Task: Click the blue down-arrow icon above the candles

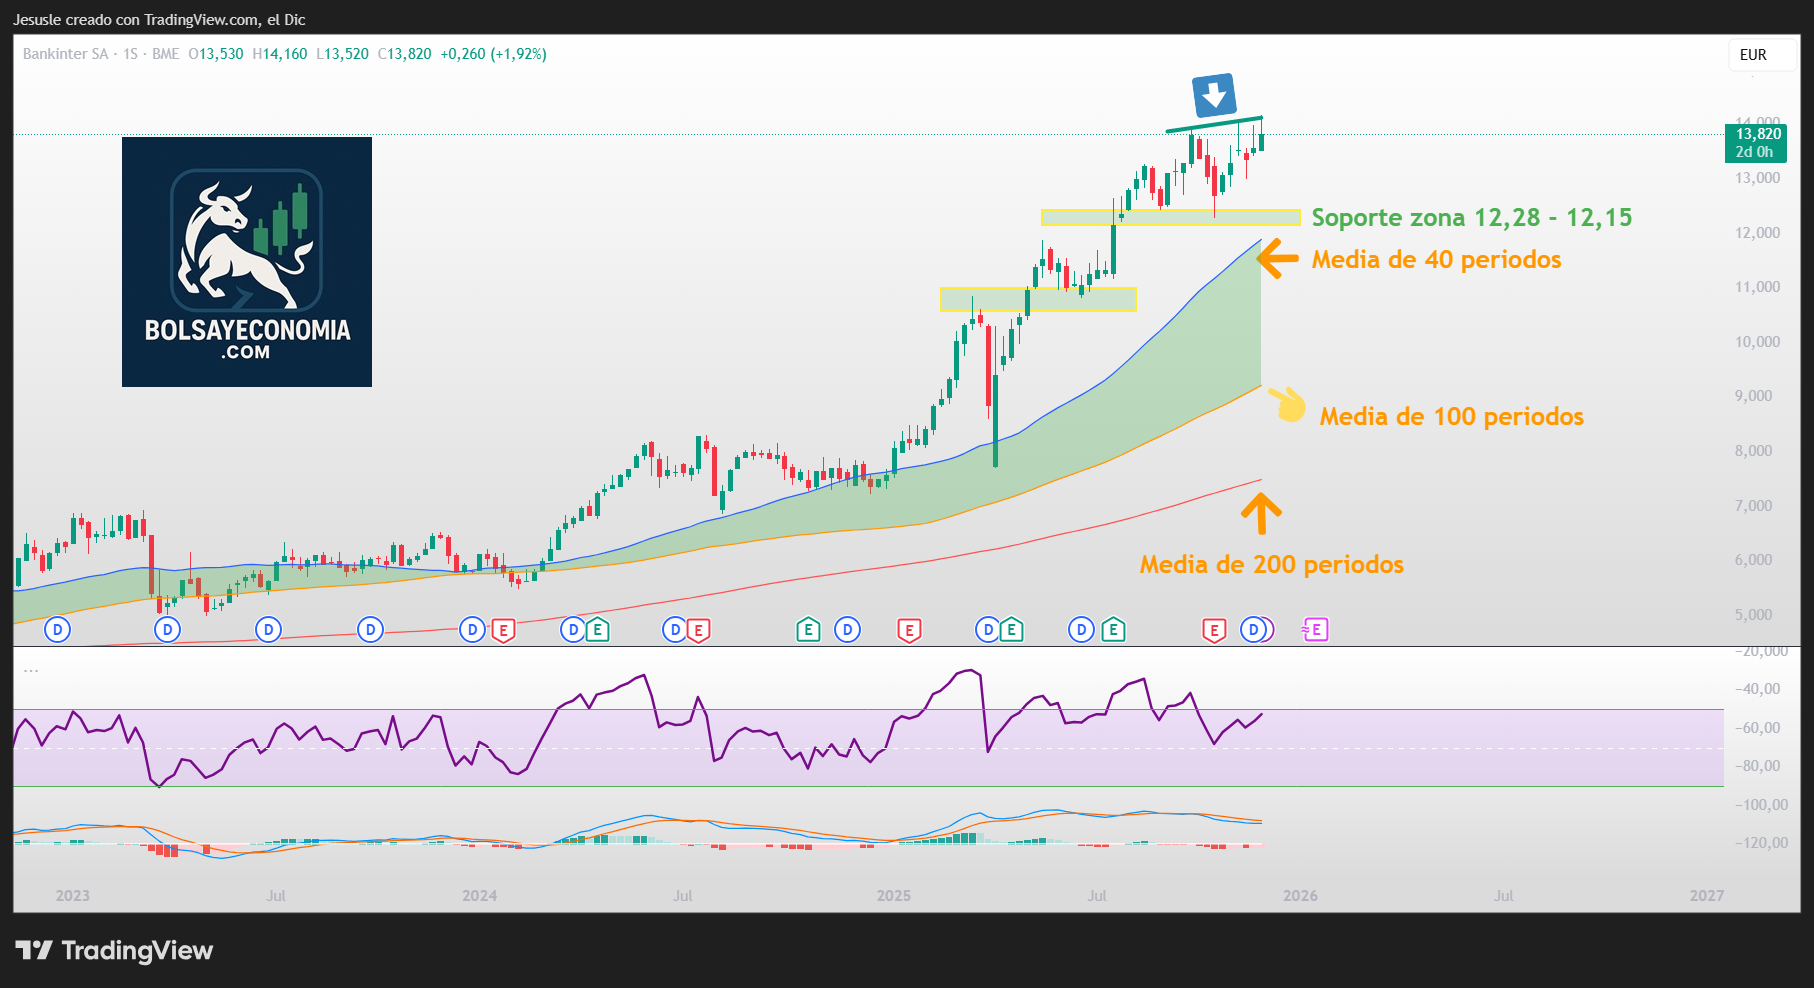Action: 1213,96
